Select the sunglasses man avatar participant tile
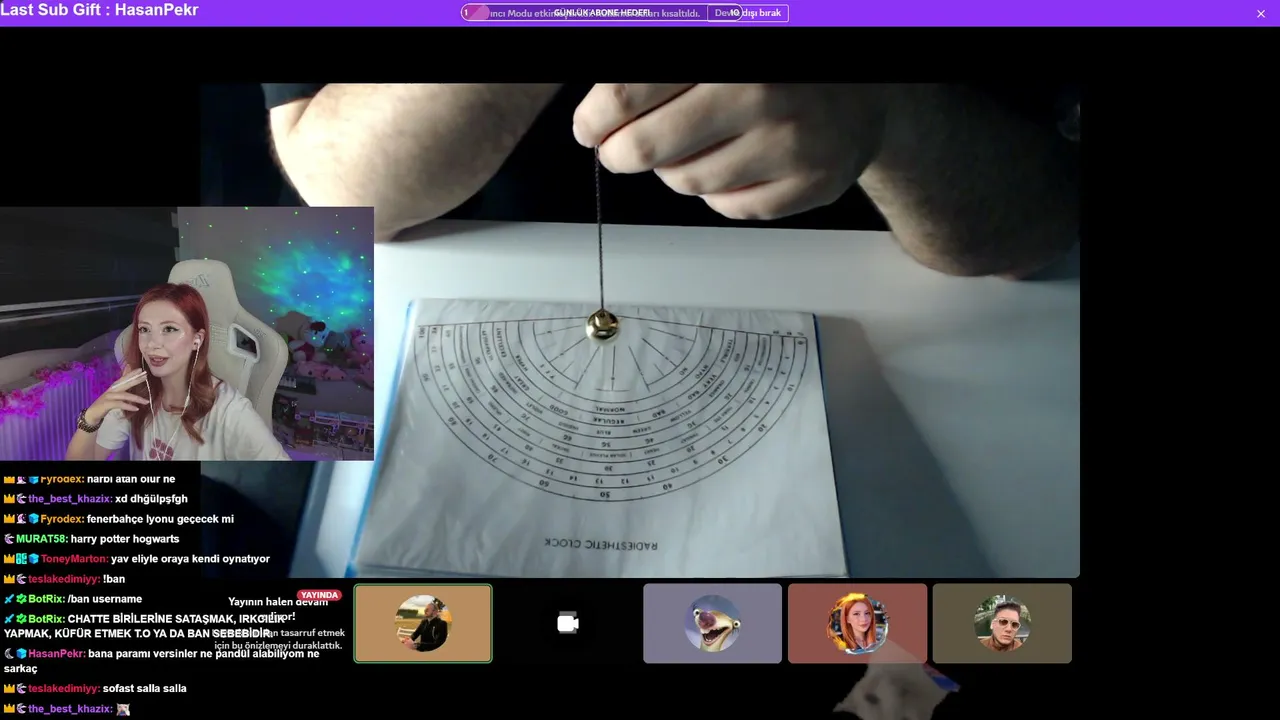 [x=1002, y=624]
